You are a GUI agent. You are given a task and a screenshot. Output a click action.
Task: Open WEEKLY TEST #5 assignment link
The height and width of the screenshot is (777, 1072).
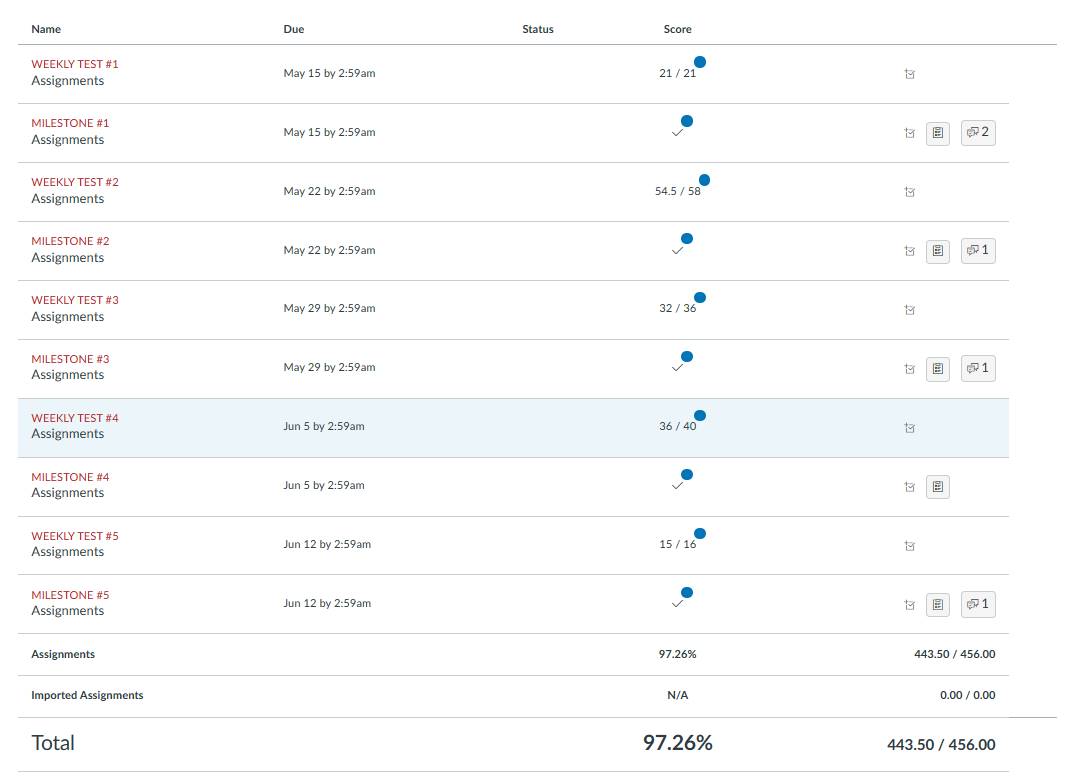(x=75, y=536)
